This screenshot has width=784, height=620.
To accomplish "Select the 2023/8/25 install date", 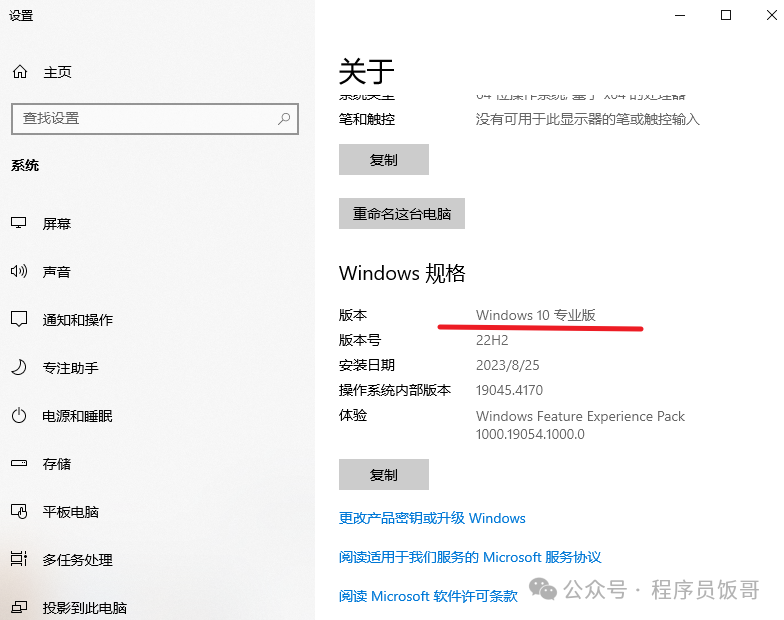I will tap(508, 365).
